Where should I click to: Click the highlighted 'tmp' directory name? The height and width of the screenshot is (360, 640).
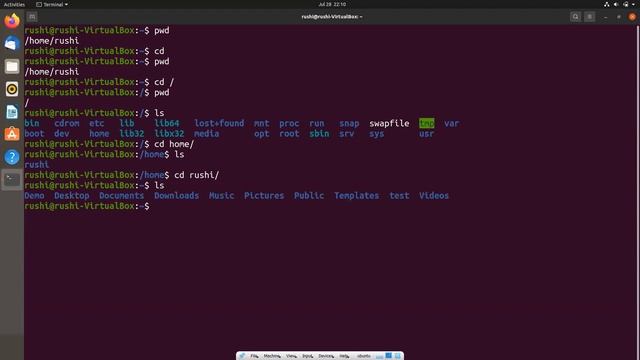point(427,123)
